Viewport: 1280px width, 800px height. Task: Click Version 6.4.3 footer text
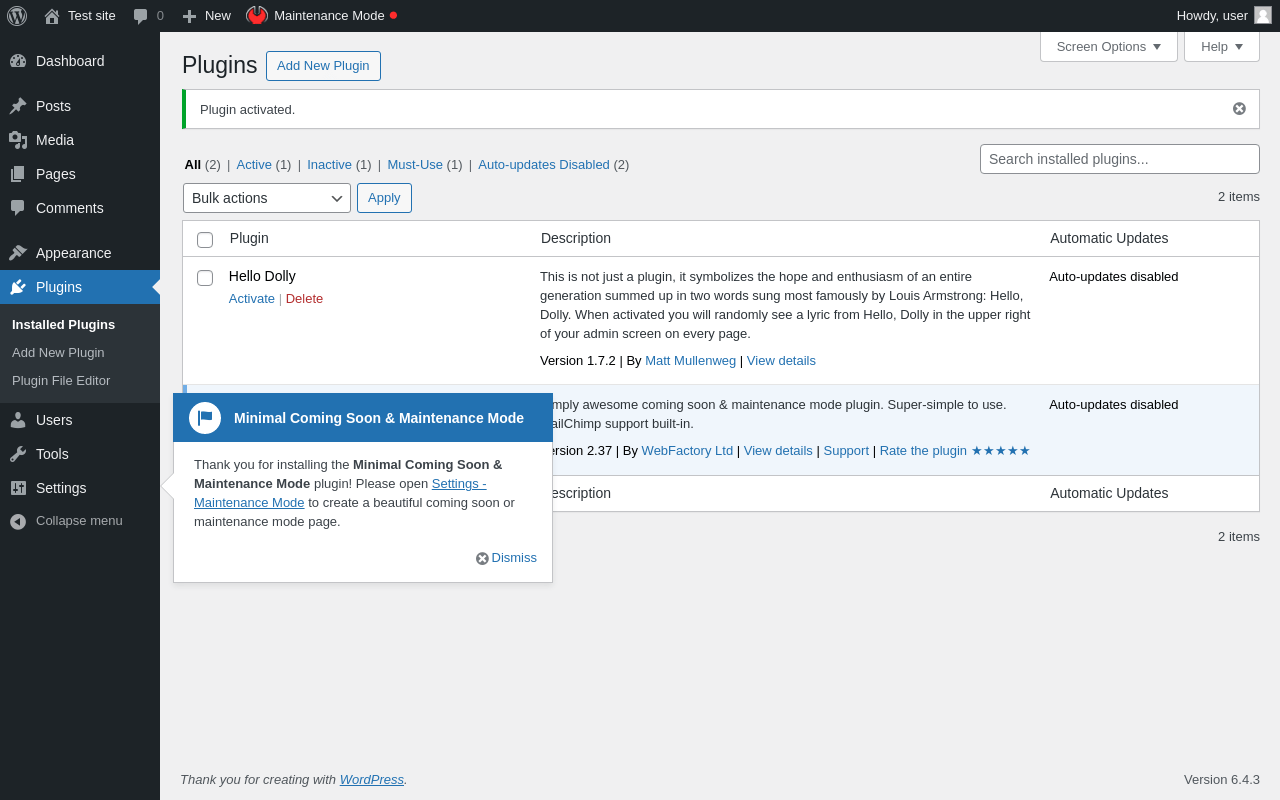click(1222, 780)
